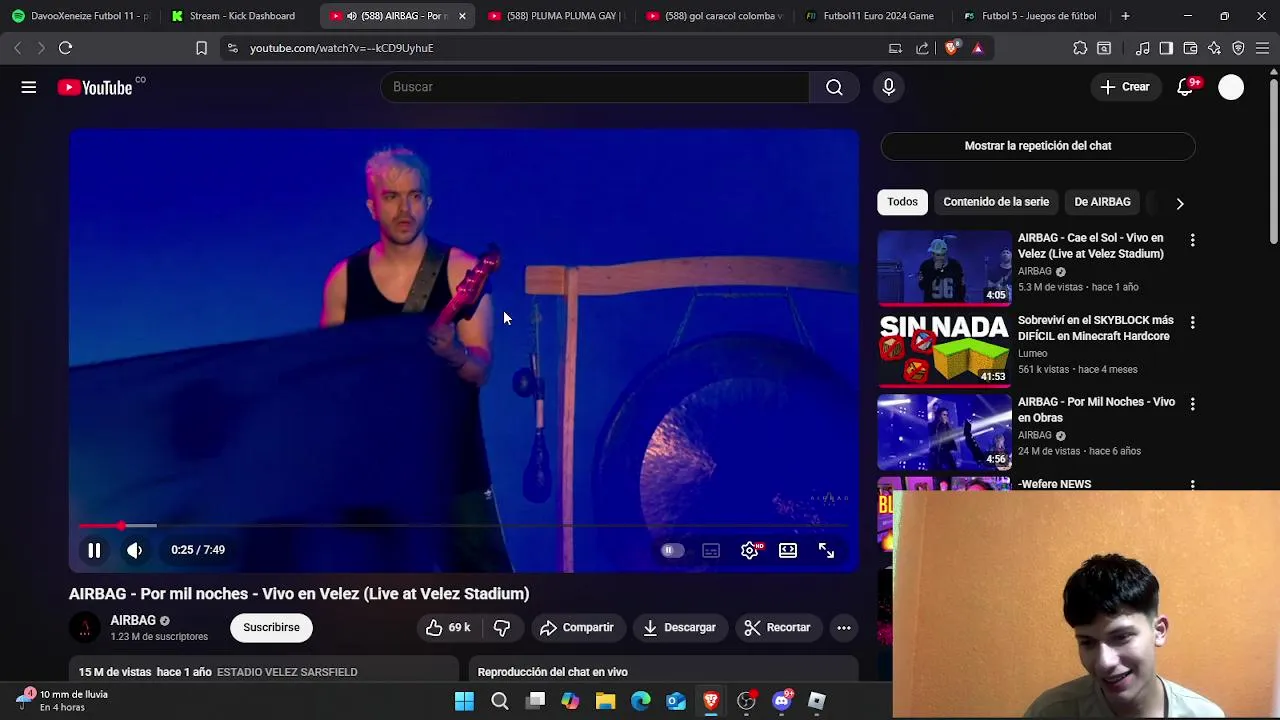
Task: Switch to gol caracol colombia tab
Action: point(714,16)
